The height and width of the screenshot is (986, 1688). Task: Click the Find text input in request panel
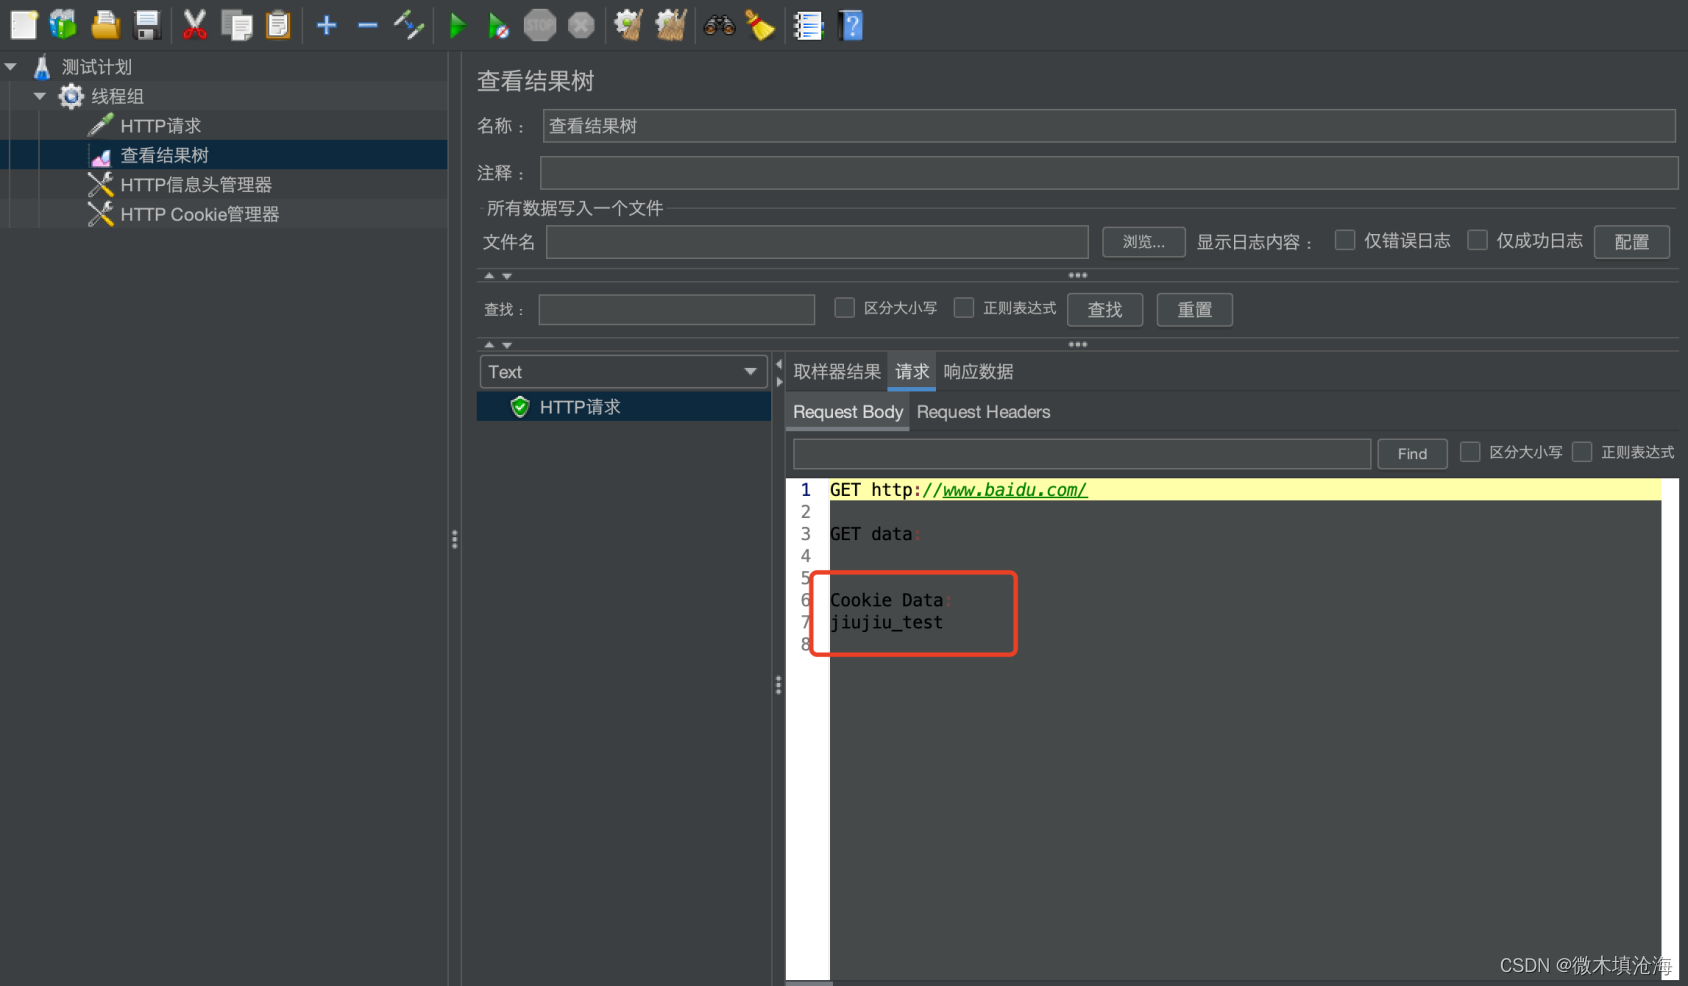point(1082,454)
